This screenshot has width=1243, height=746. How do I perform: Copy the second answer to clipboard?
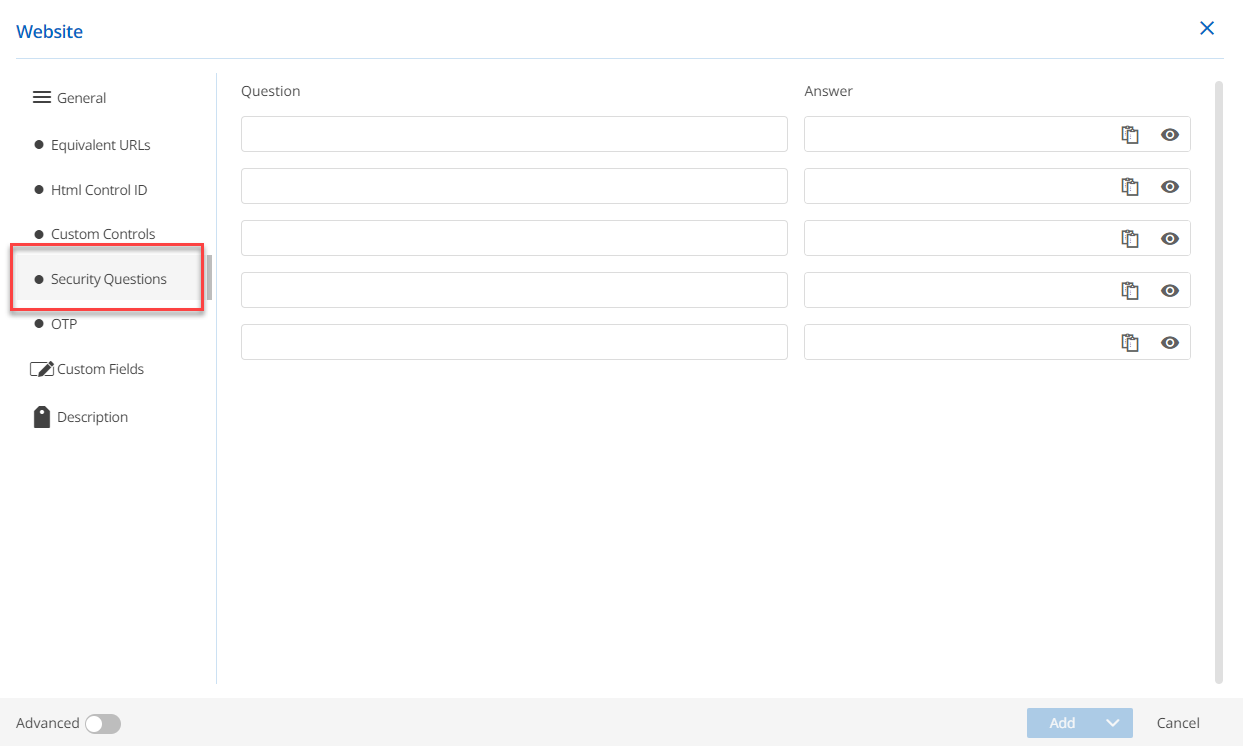[1130, 185]
